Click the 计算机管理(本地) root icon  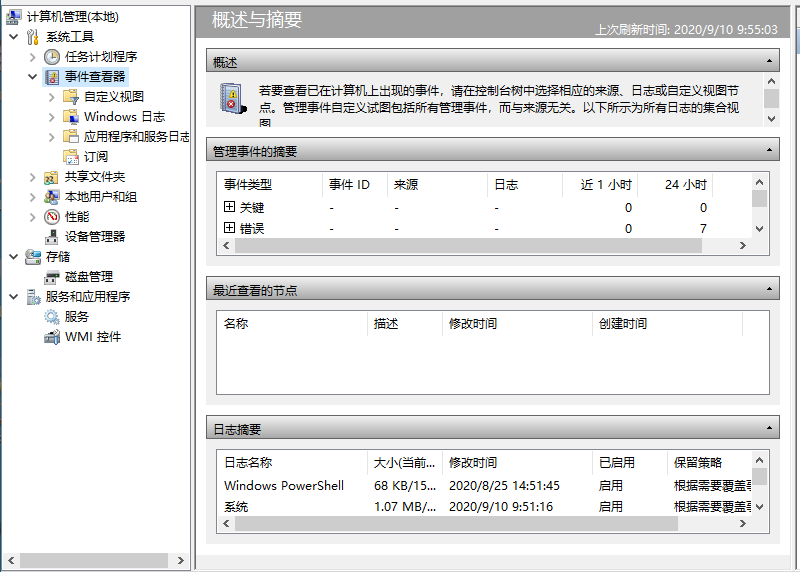[x=14, y=17]
